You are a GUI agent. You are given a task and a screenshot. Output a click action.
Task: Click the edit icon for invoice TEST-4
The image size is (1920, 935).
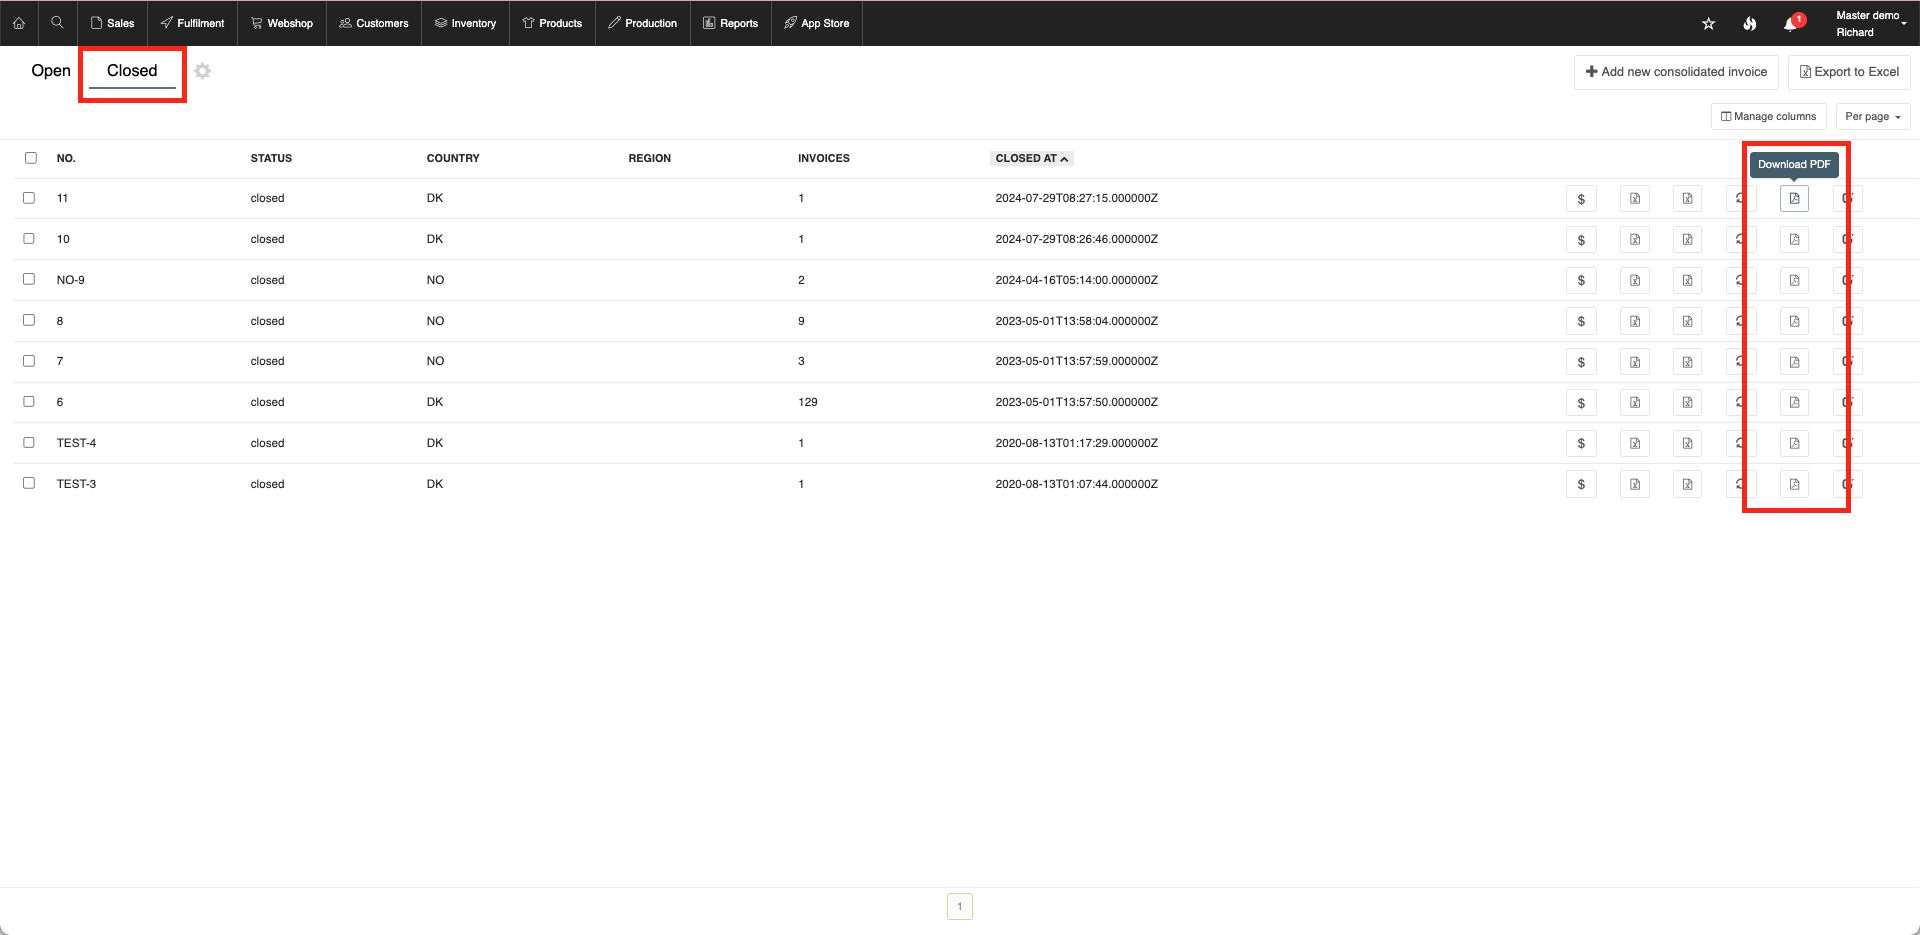pos(1847,444)
